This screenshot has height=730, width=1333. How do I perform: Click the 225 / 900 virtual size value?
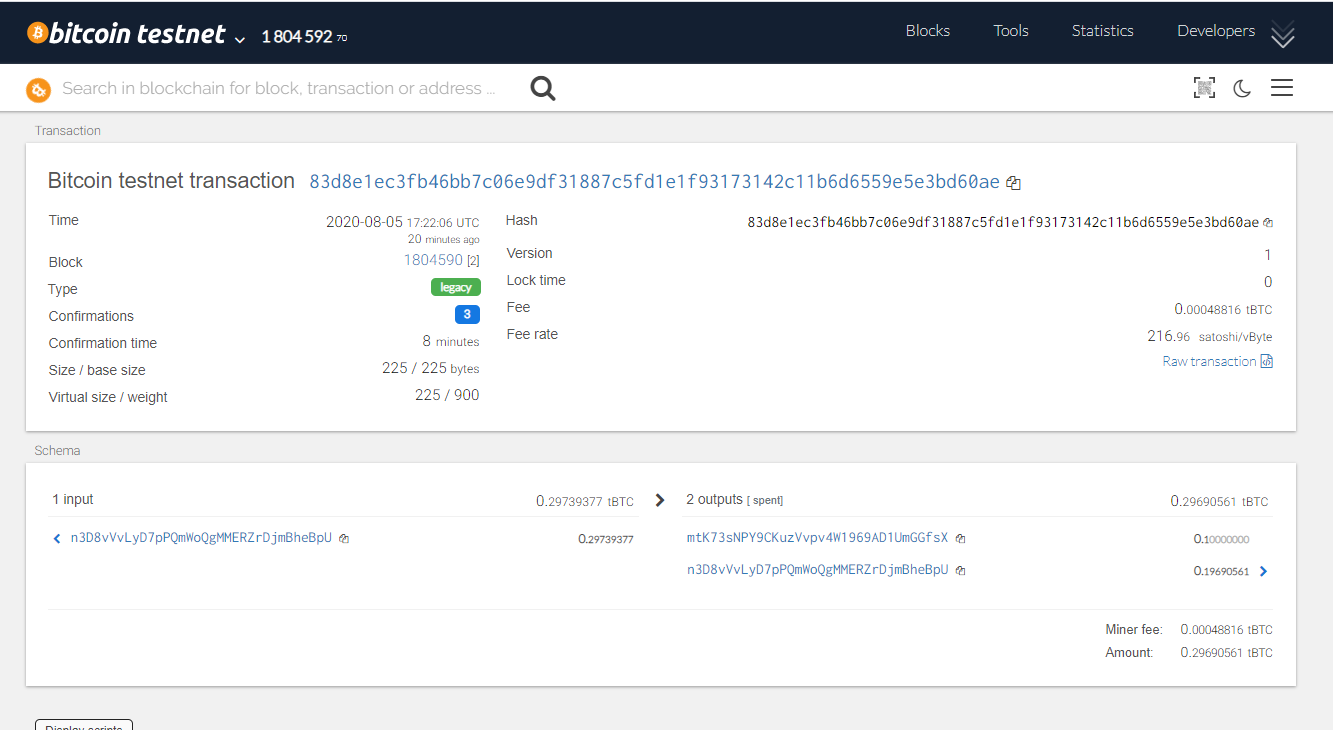click(447, 395)
